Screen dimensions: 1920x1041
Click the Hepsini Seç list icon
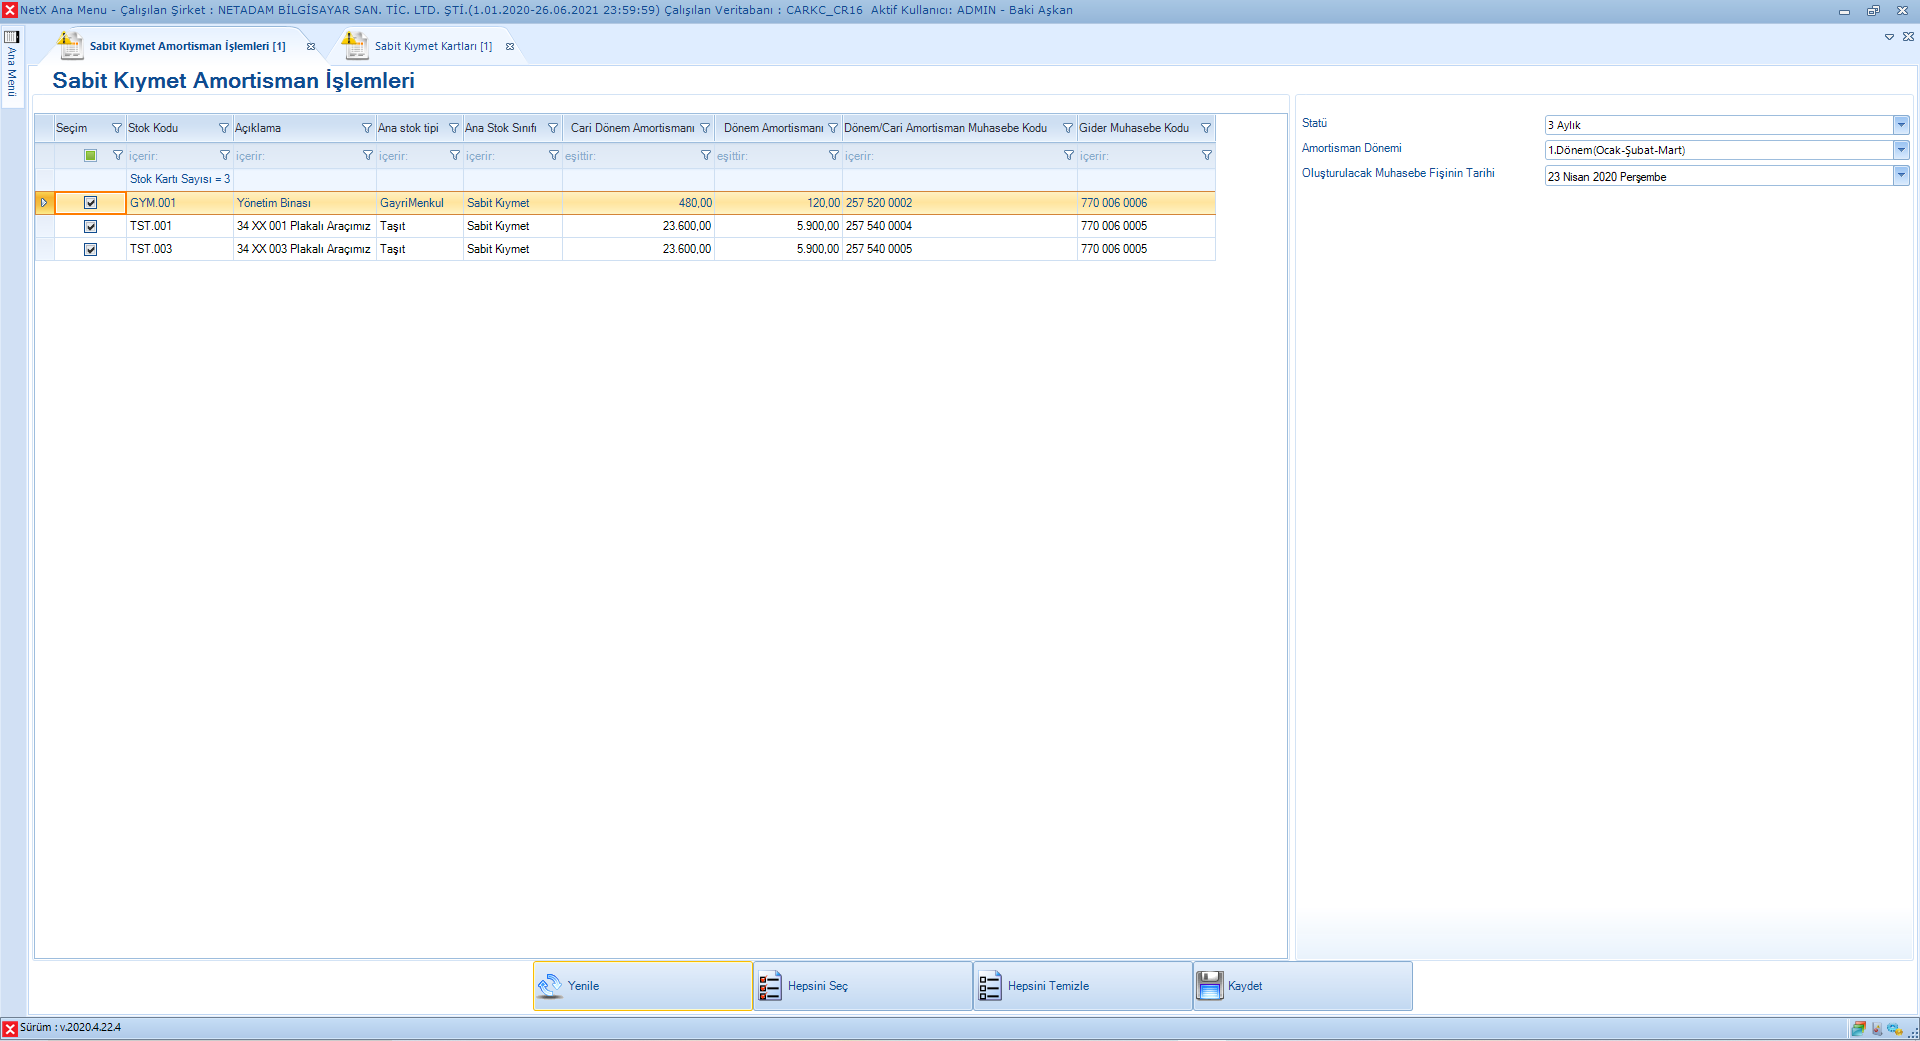tap(770, 986)
